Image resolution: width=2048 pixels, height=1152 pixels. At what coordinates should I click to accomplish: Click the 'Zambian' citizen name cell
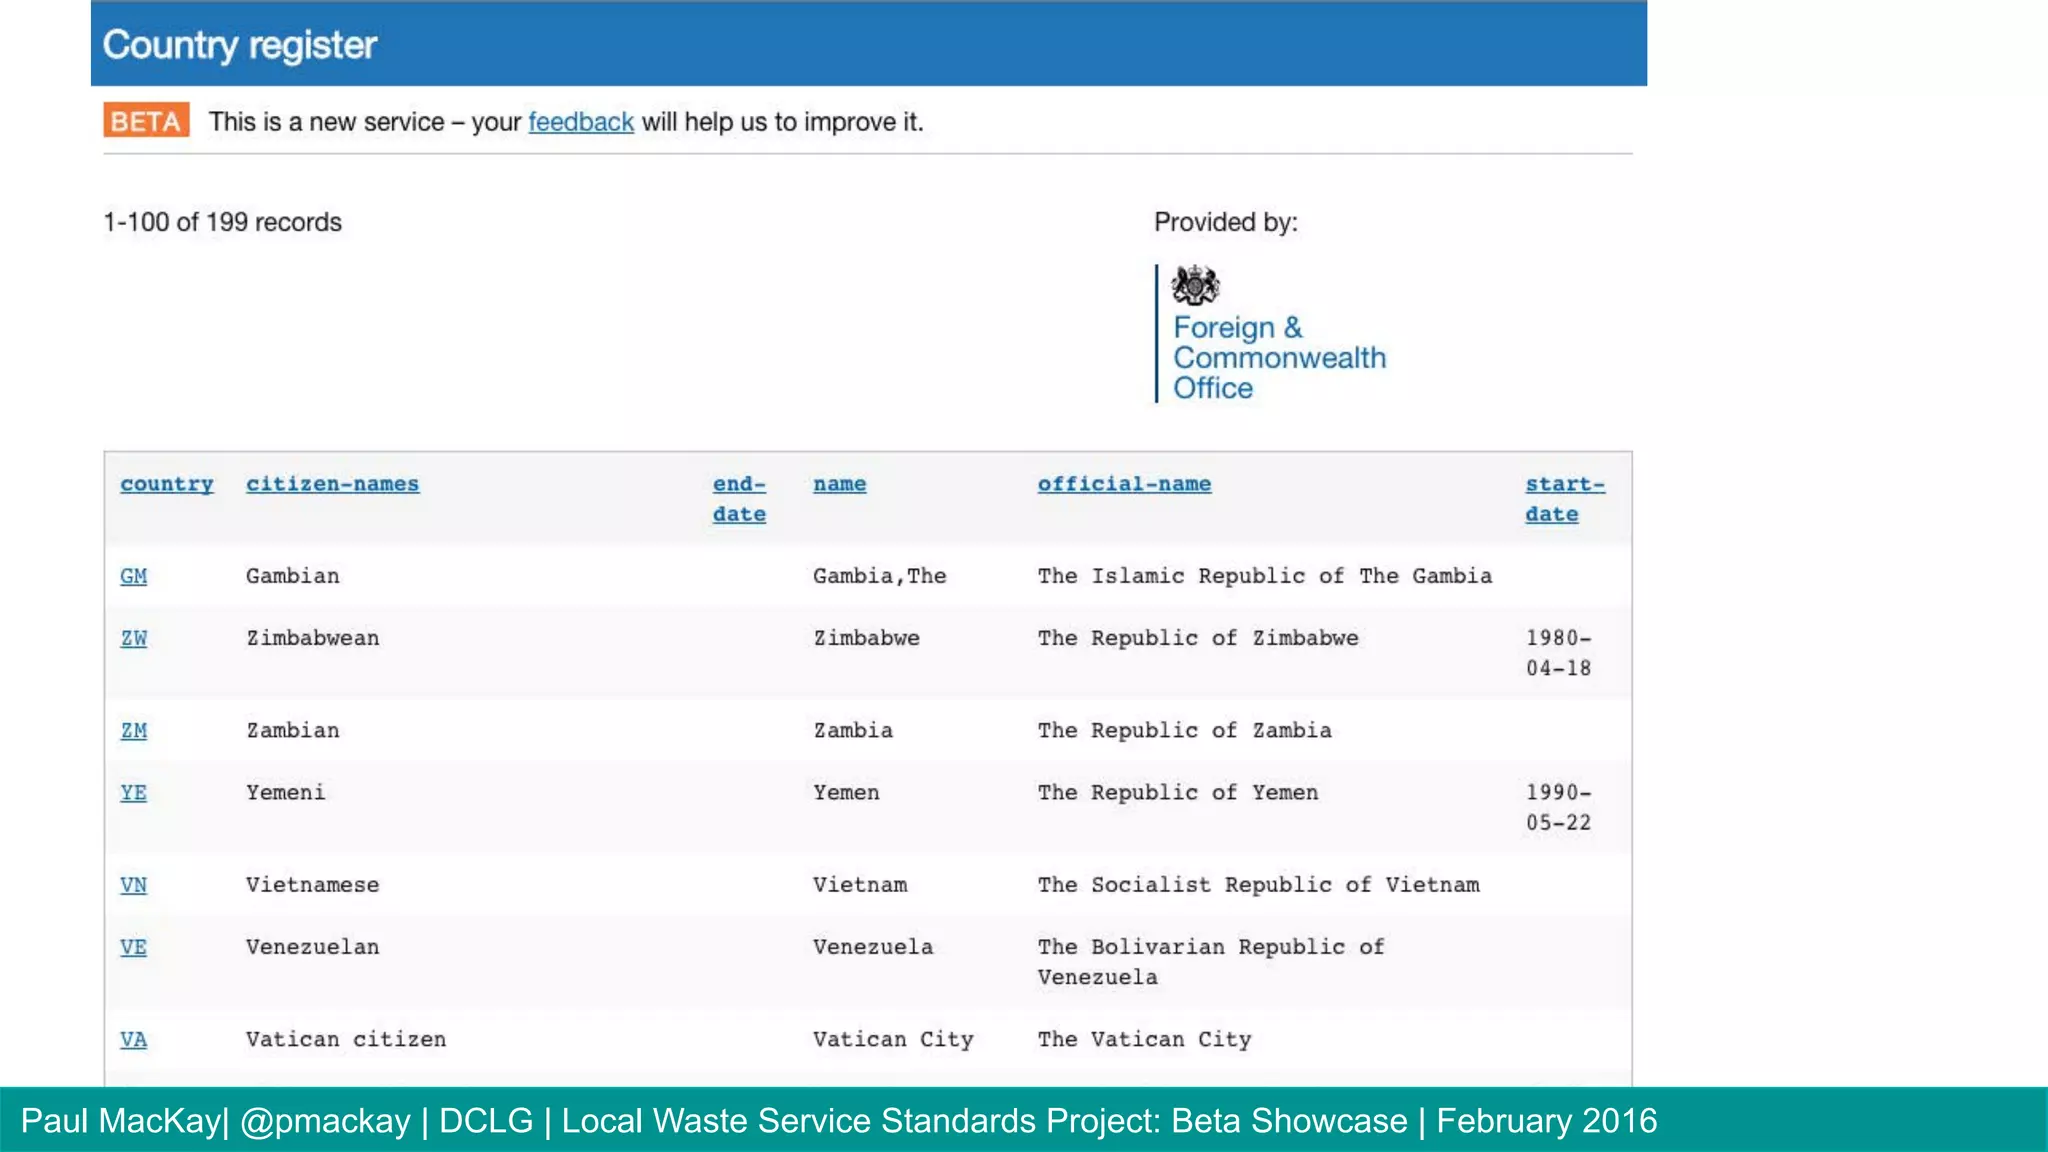[293, 731]
